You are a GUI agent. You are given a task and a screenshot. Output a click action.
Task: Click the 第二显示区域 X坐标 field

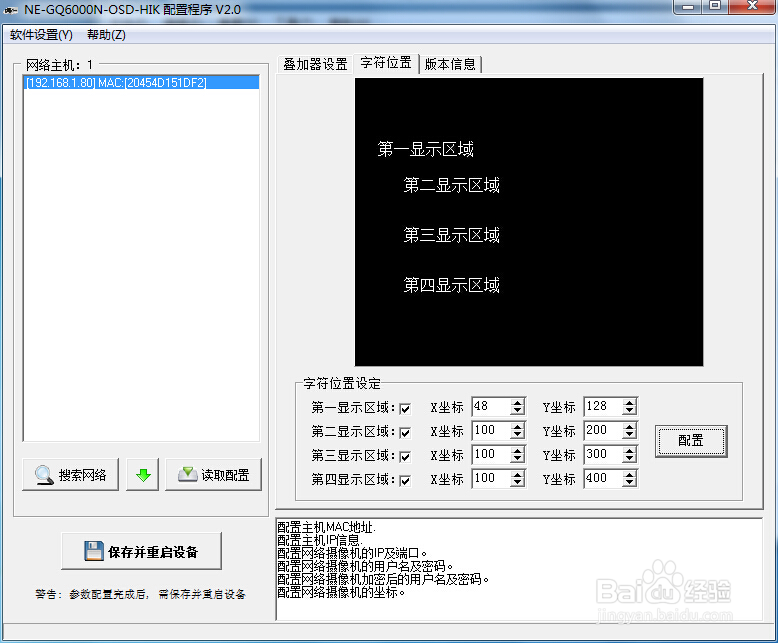pos(492,430)
